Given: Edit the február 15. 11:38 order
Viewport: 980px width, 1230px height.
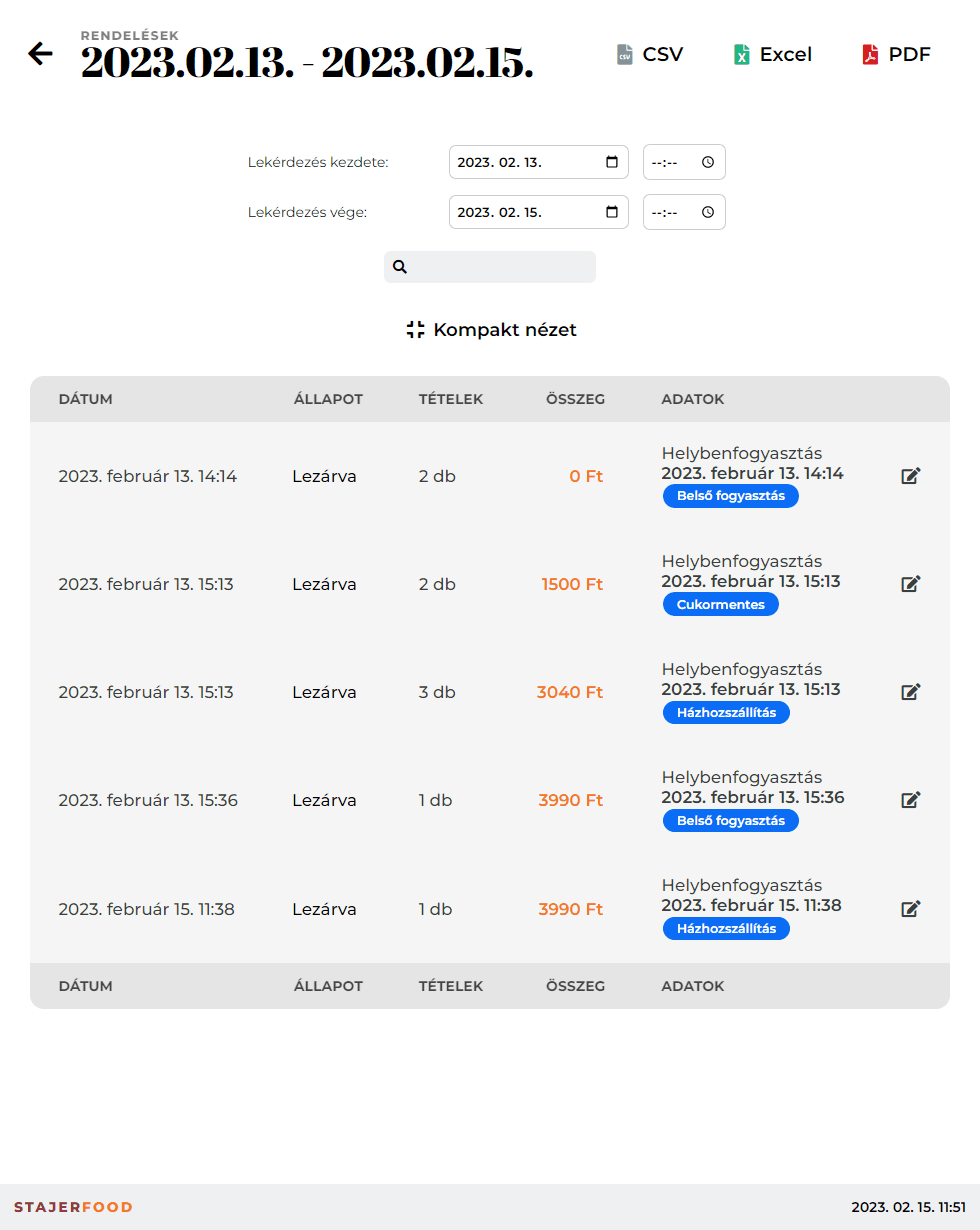Looking at the screenshot, I should (910, 909).
